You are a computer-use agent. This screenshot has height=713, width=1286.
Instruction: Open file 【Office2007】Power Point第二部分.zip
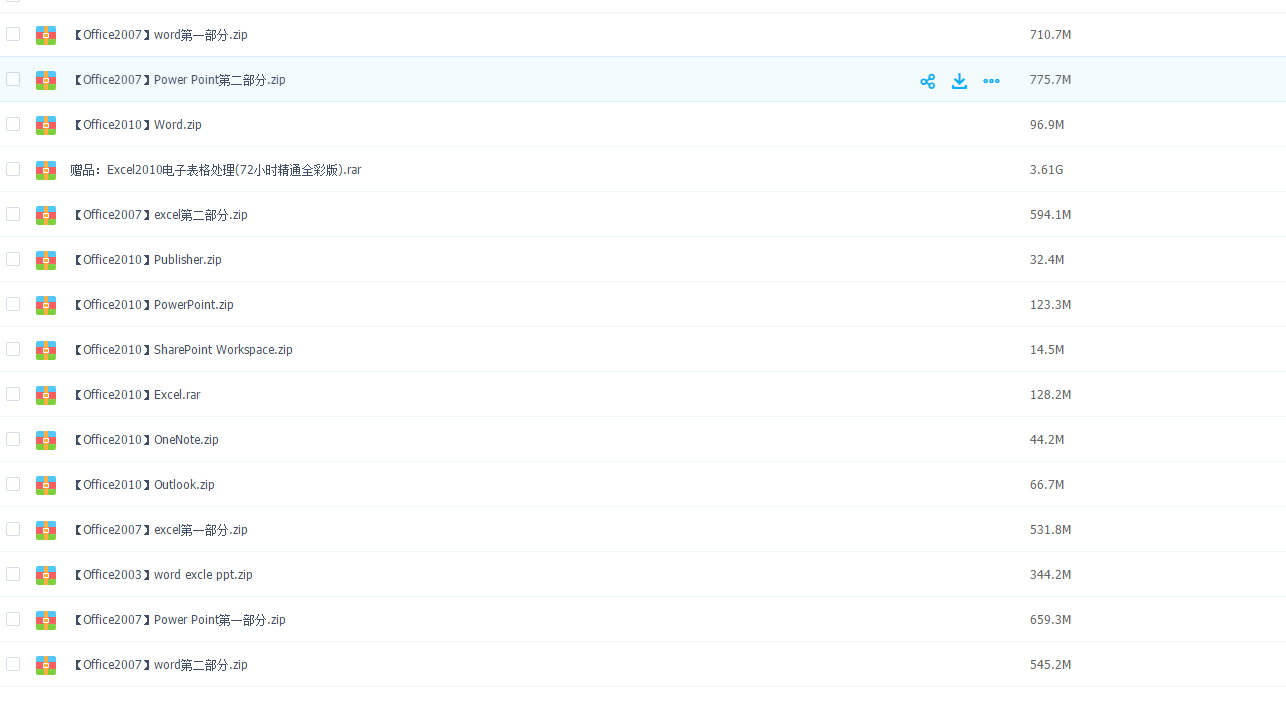coord(178,80)
